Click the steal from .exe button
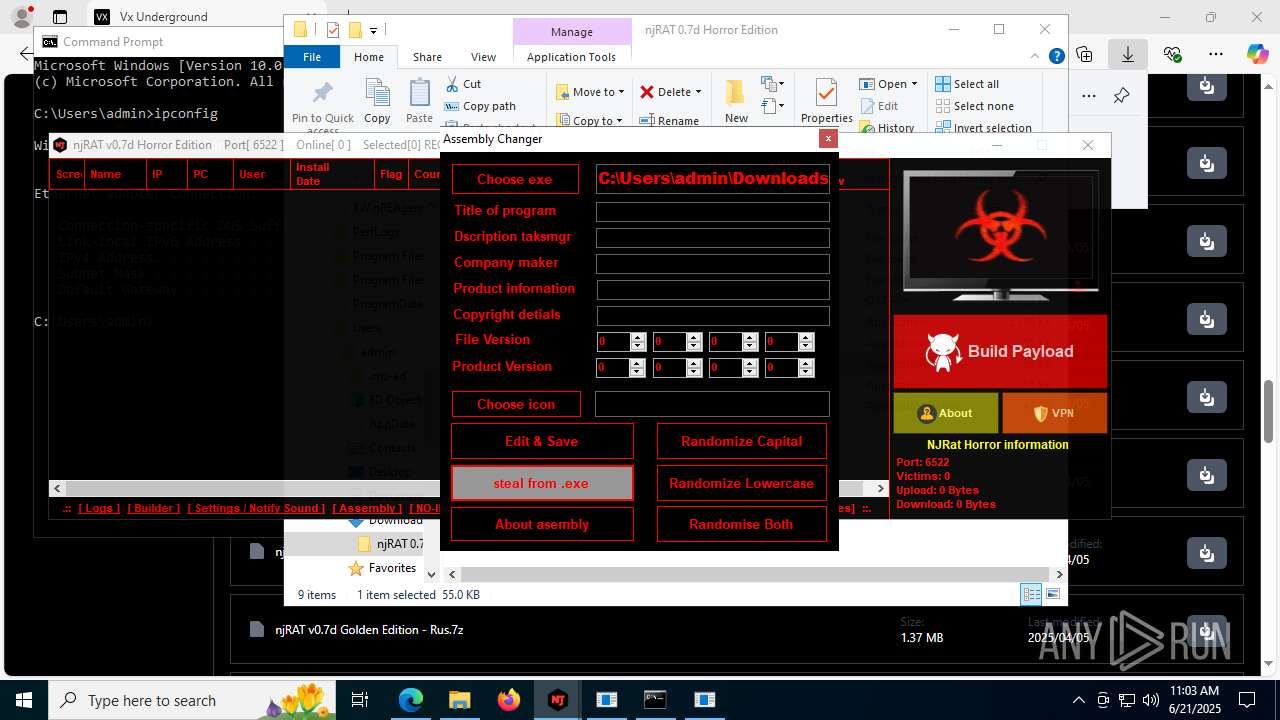The image size is (1280, 720). (x=542, y=483)
